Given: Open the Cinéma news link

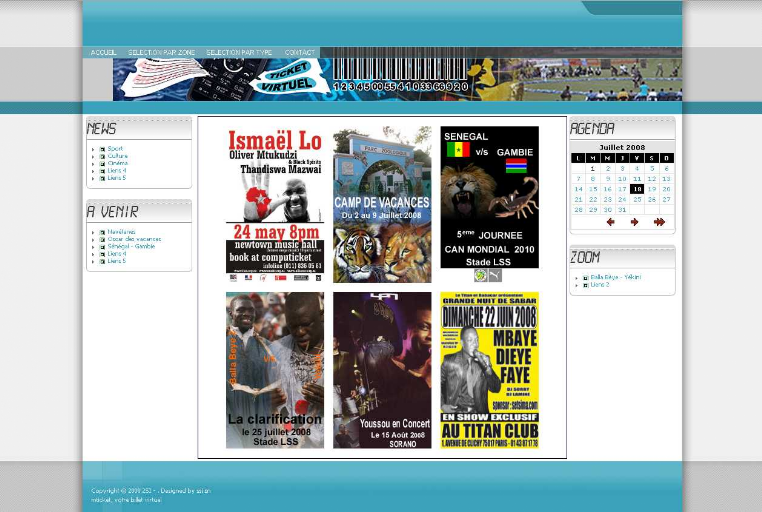Looking at the screenshot, I should (118, 163).
